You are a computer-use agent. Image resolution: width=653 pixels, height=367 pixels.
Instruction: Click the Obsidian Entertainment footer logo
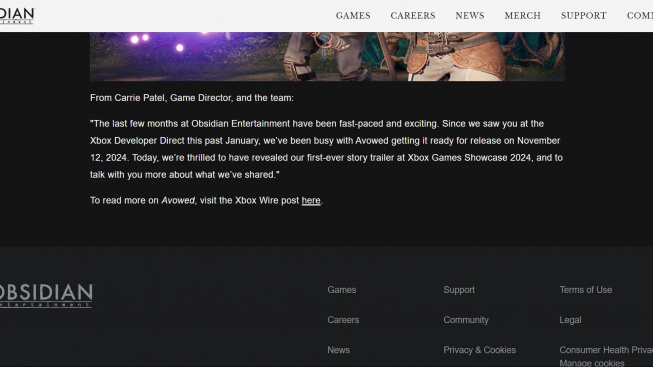click(x=46, y=296)
